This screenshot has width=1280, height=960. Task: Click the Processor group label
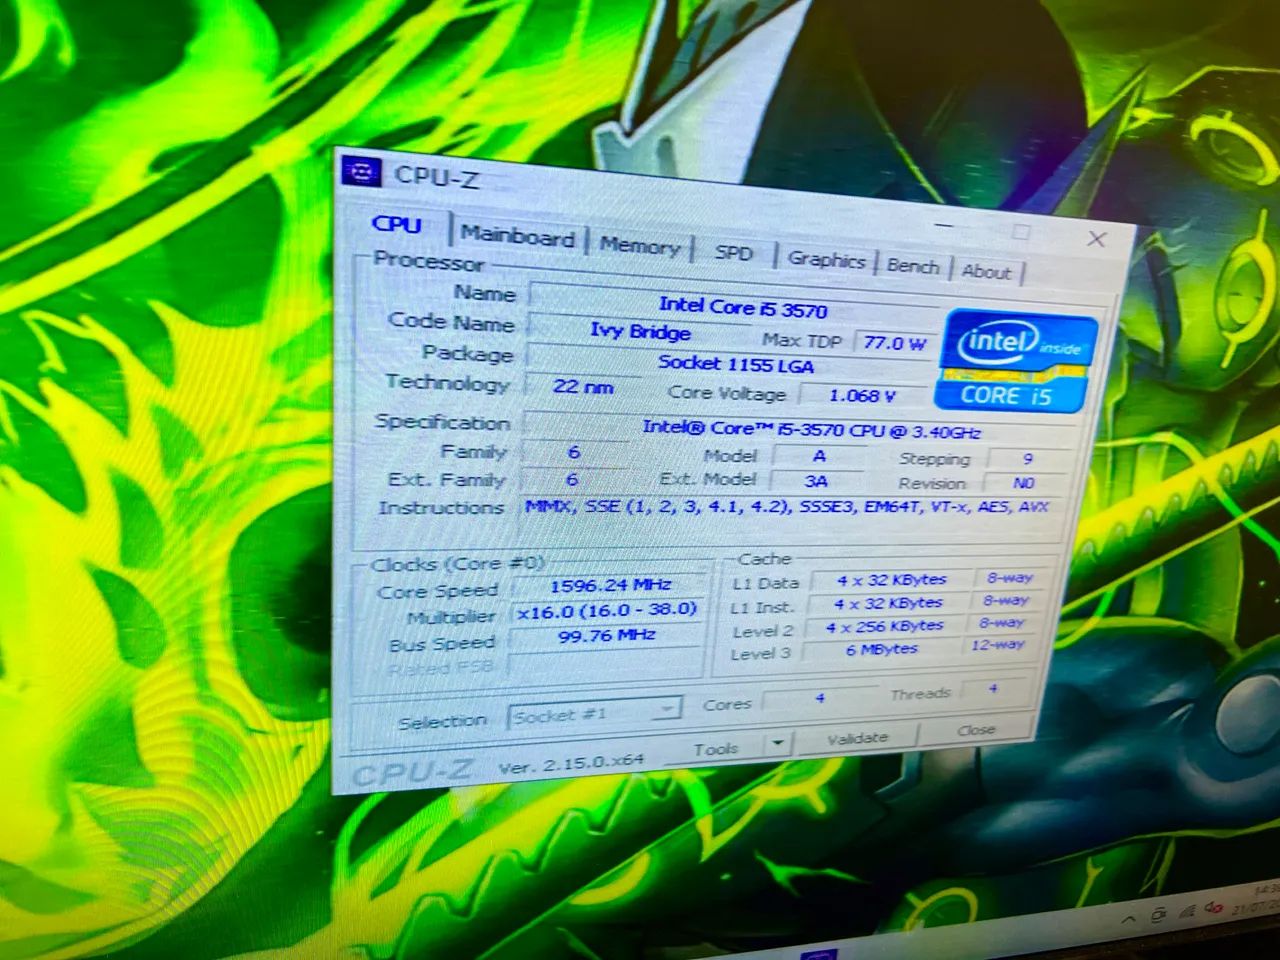point(429,261)
